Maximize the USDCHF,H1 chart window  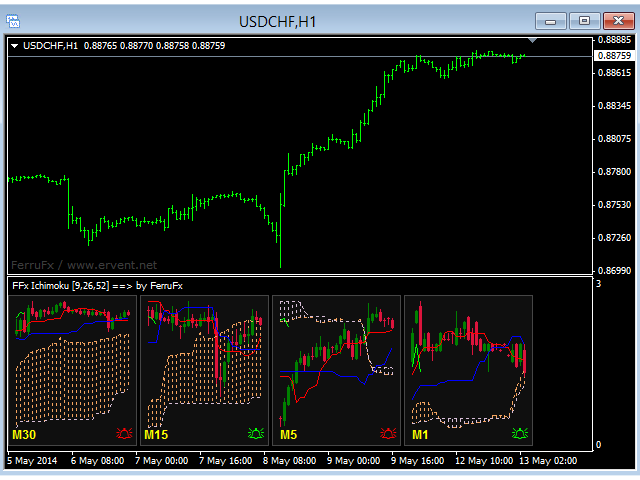pos(584,21)
